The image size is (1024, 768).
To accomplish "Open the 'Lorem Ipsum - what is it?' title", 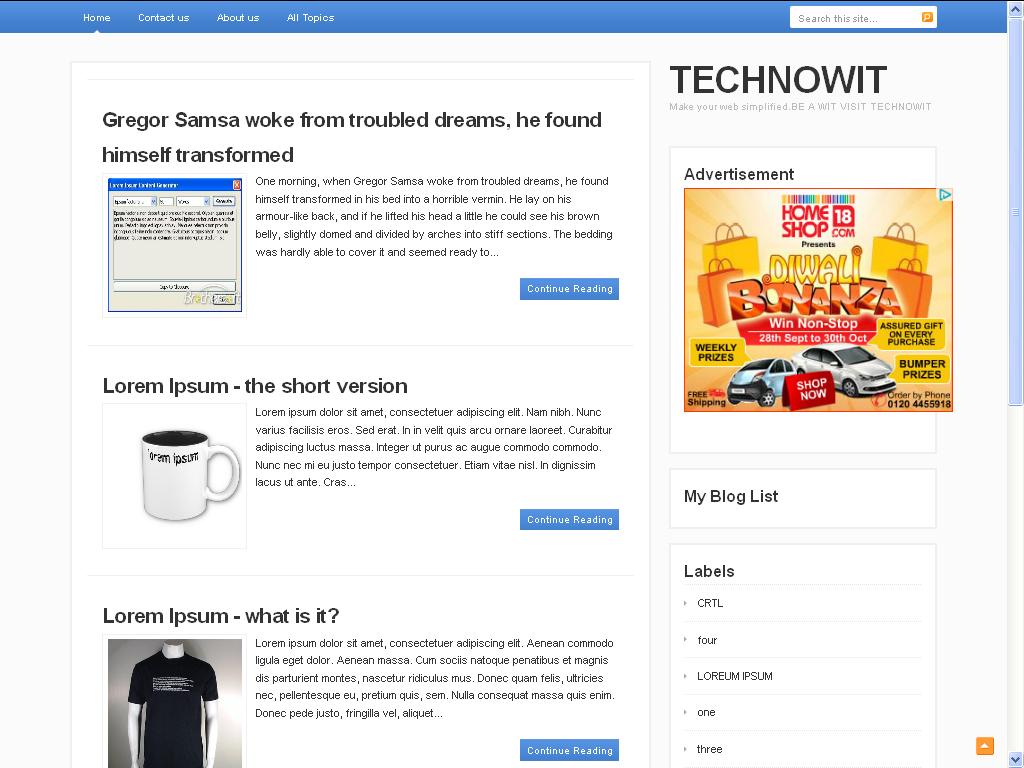I will click(221, 616).
